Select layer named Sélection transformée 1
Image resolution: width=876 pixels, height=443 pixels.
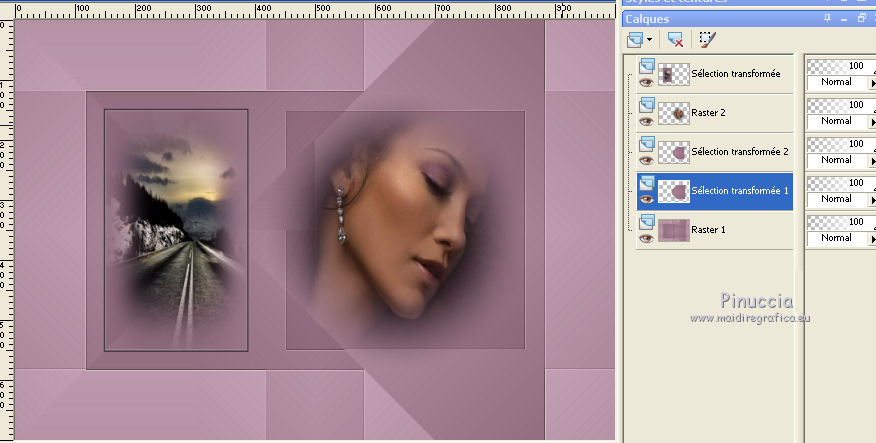(x=740, y=191)
